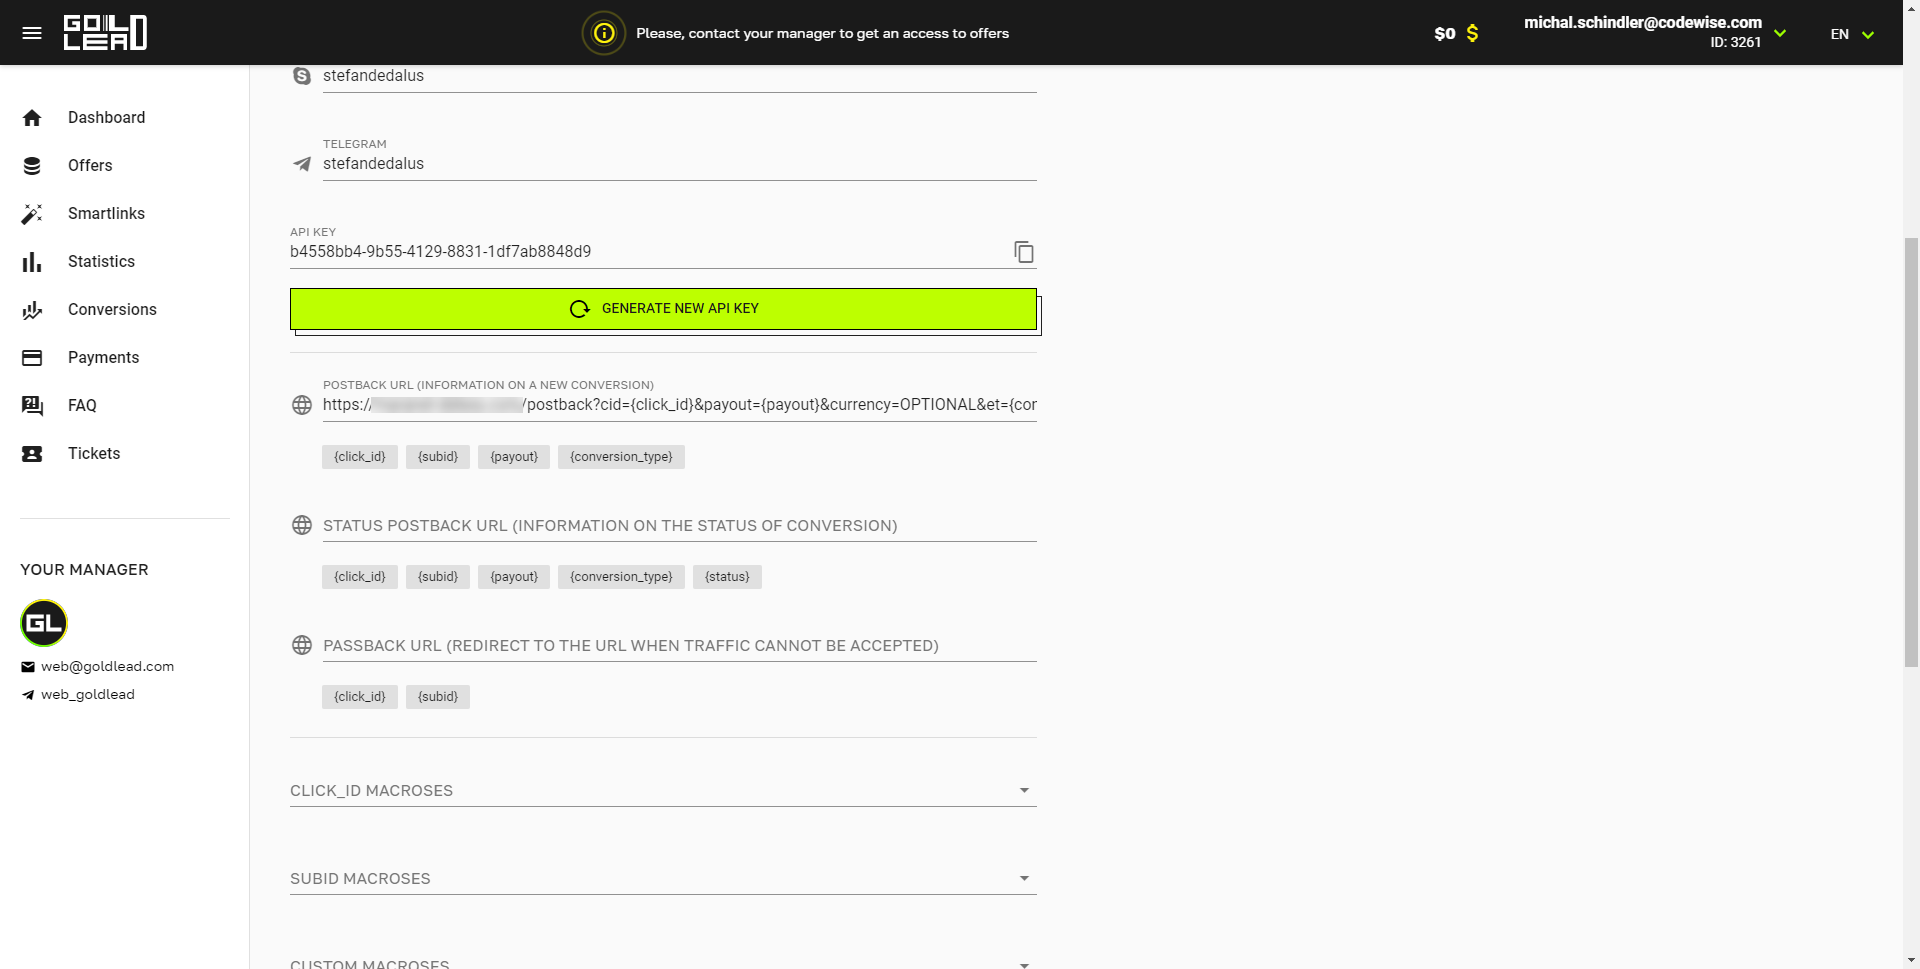Click the info icon in top banner
Screen dimensions: 1920x969
click(x=604, y=33)
